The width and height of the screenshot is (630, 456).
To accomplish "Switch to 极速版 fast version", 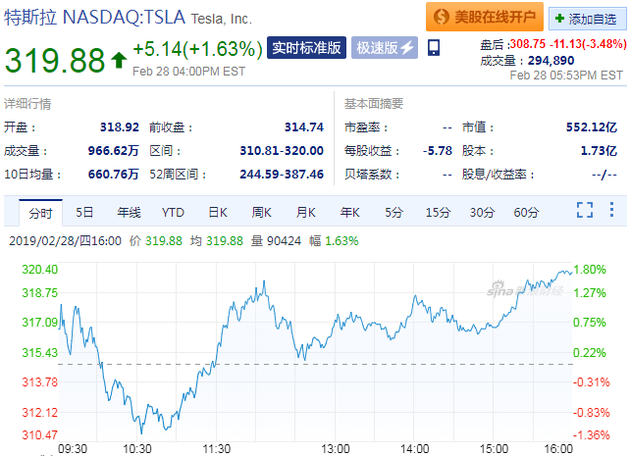I will 385,48.
